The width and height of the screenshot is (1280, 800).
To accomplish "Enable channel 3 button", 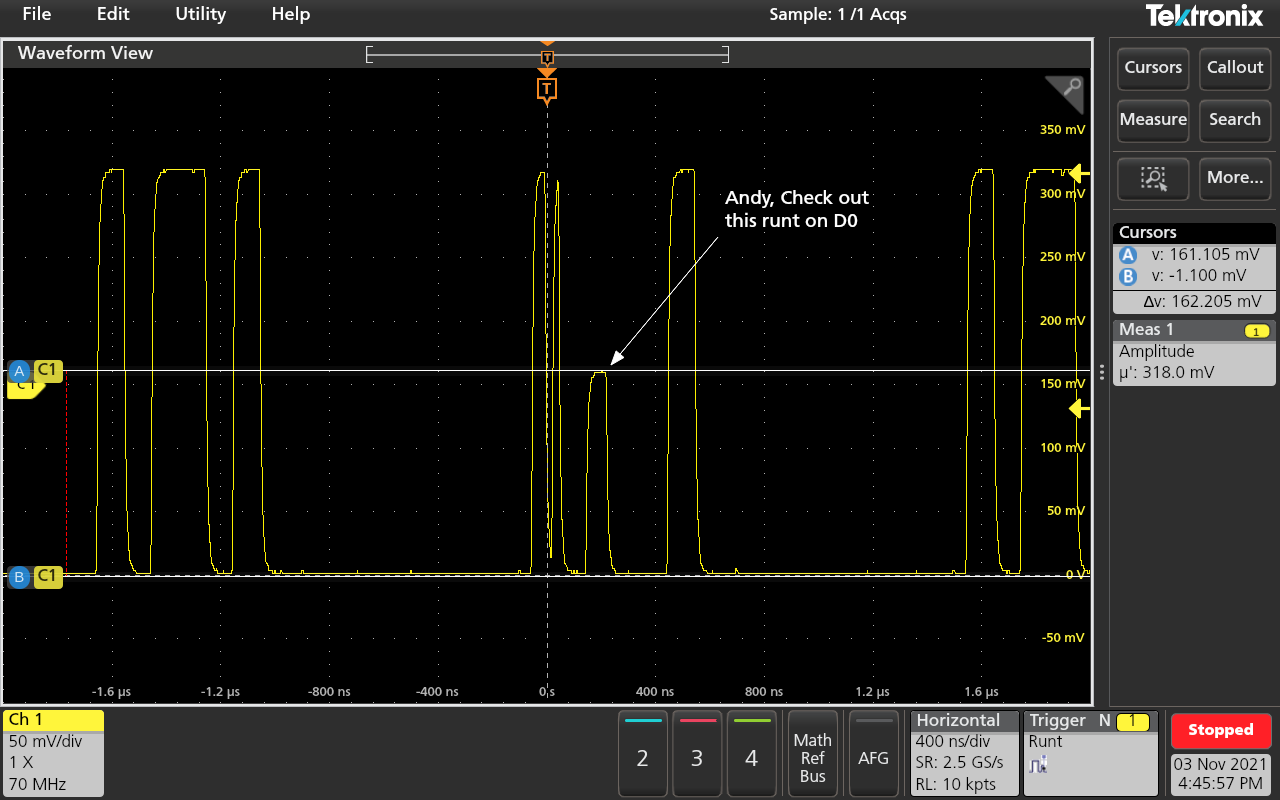I will [697, 752].
